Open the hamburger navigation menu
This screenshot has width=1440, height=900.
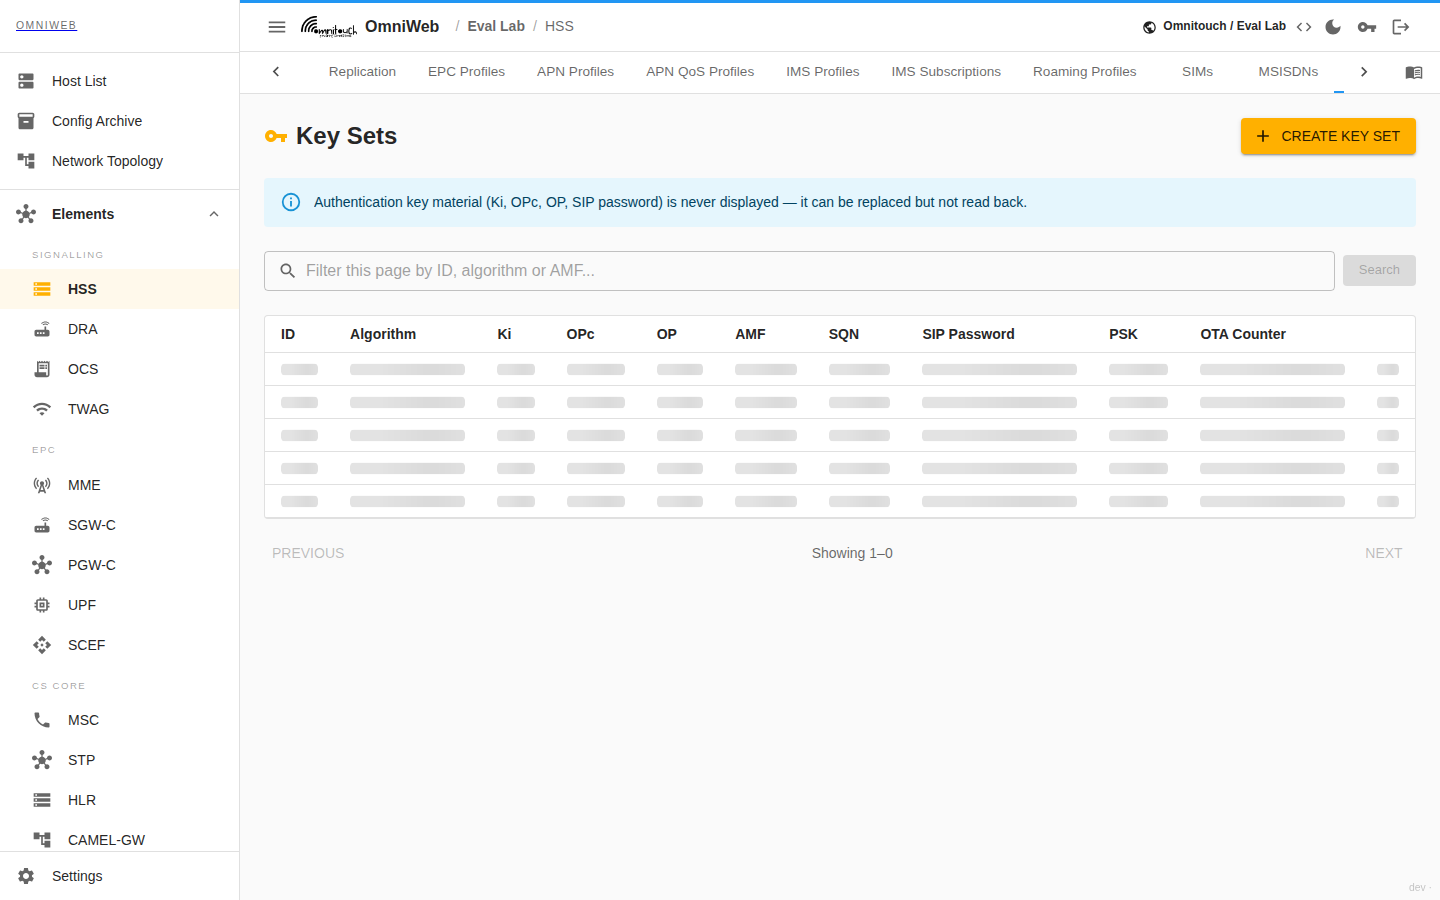(277, 27)
